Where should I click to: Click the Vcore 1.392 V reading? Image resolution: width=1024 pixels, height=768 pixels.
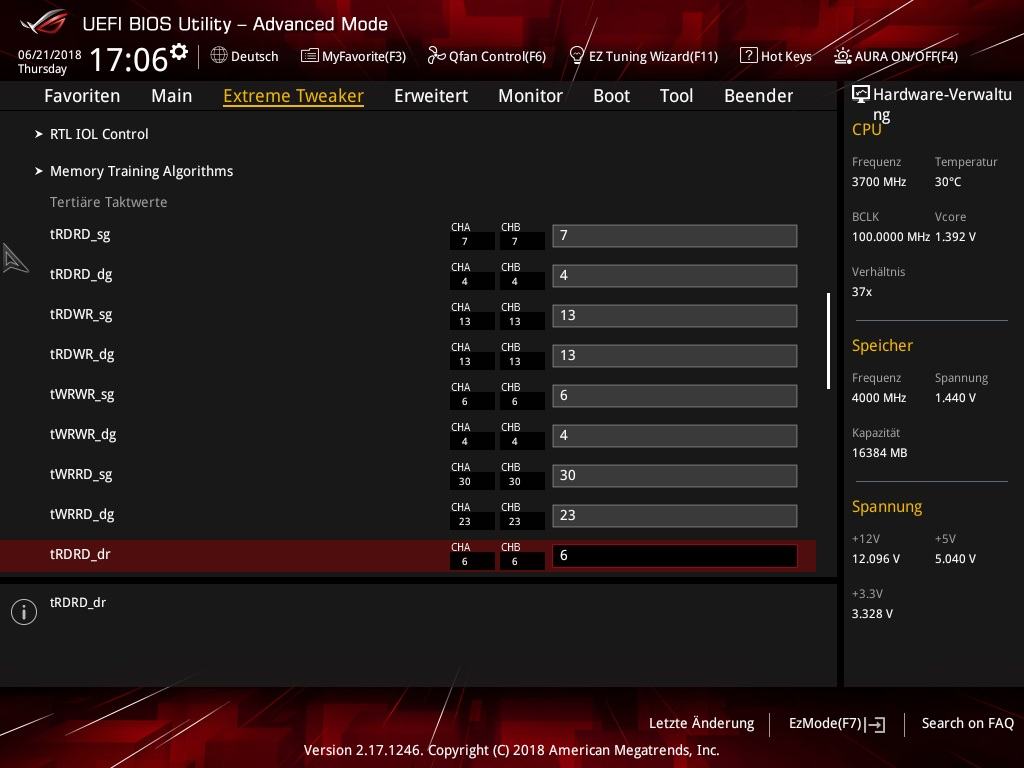(955, 237)
